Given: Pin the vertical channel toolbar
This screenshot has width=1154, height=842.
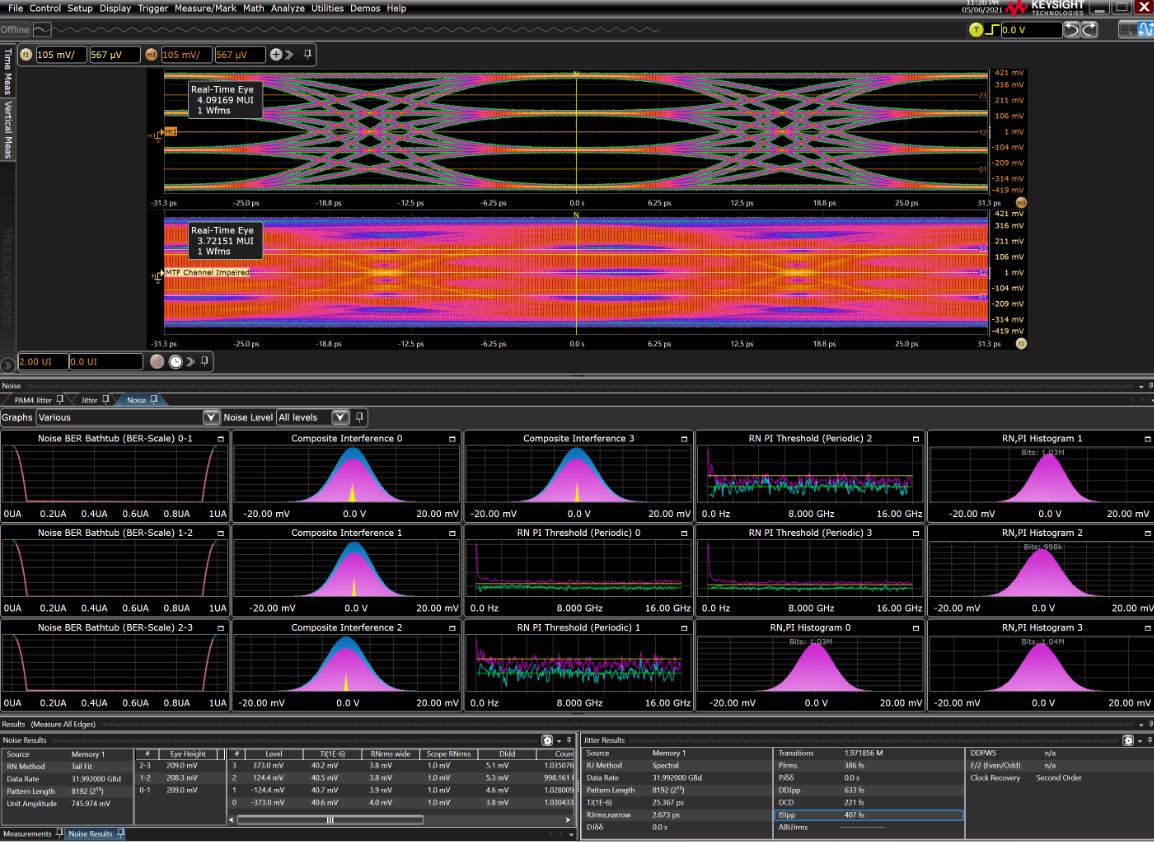Looking at the screenshot, I should (308, 54).
